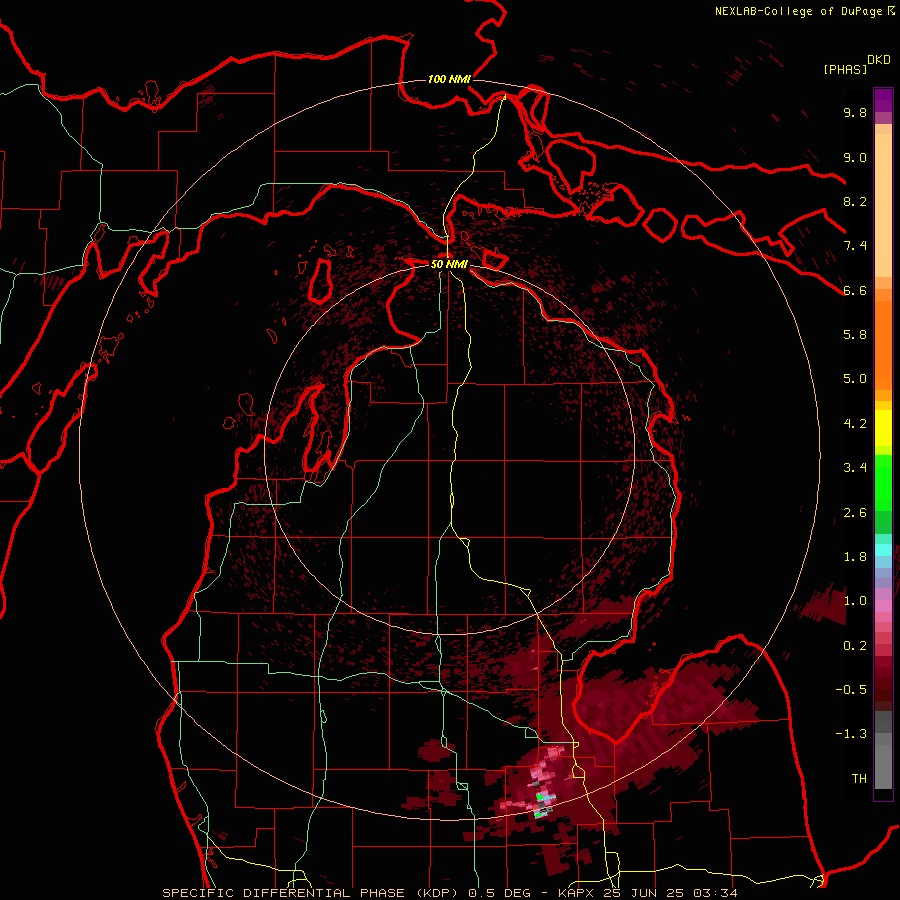
Task: Click the -1.3 scale value
Action: 851,734
